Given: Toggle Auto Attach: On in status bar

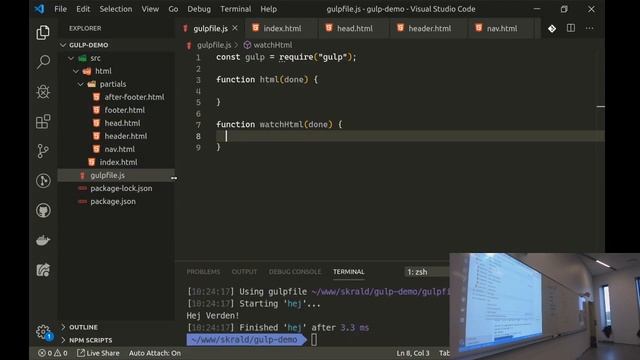Looking at the screenshot, I should coord(155,353).
